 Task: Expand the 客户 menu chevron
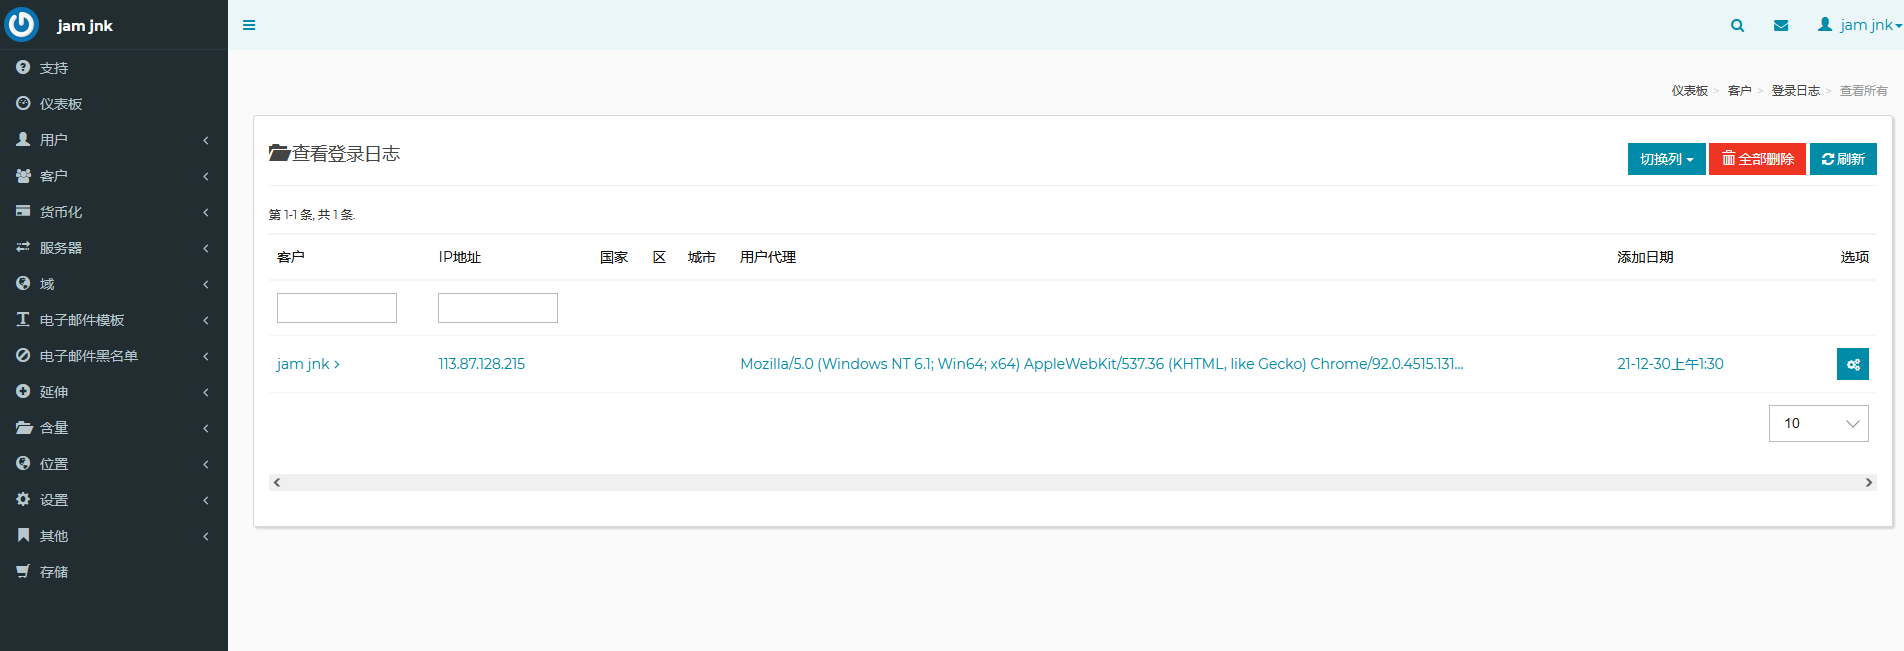(206, 176)
